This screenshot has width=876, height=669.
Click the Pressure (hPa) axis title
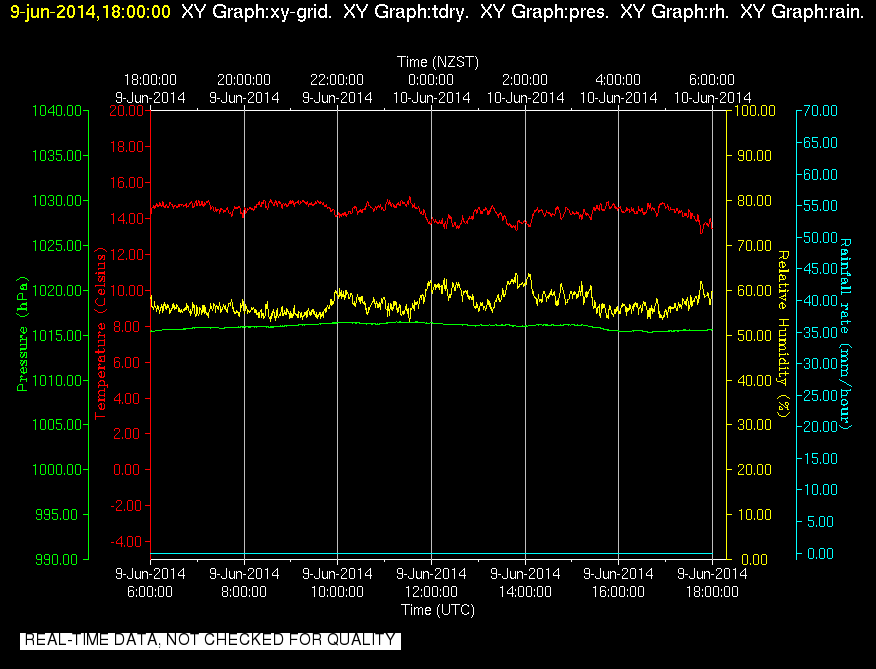22,334
